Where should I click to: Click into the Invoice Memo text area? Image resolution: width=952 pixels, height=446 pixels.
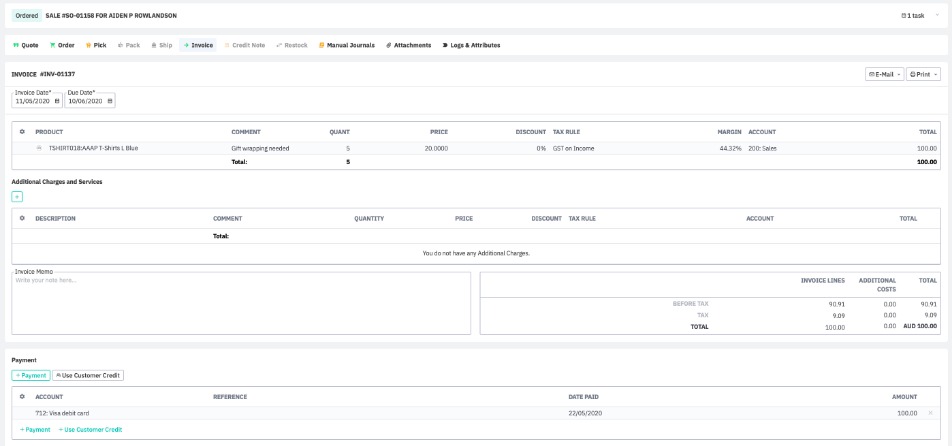[240, 305]
